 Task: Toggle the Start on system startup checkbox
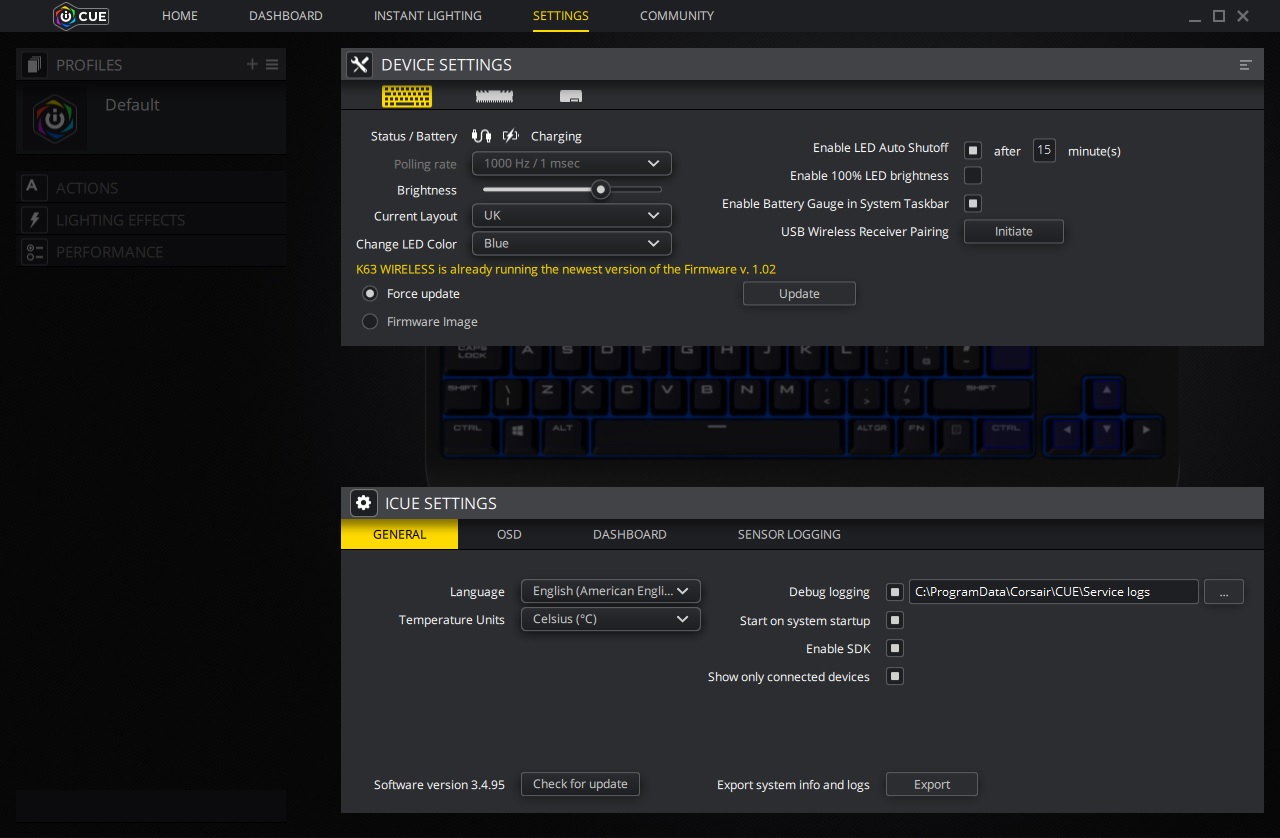(x=895, y=621)
